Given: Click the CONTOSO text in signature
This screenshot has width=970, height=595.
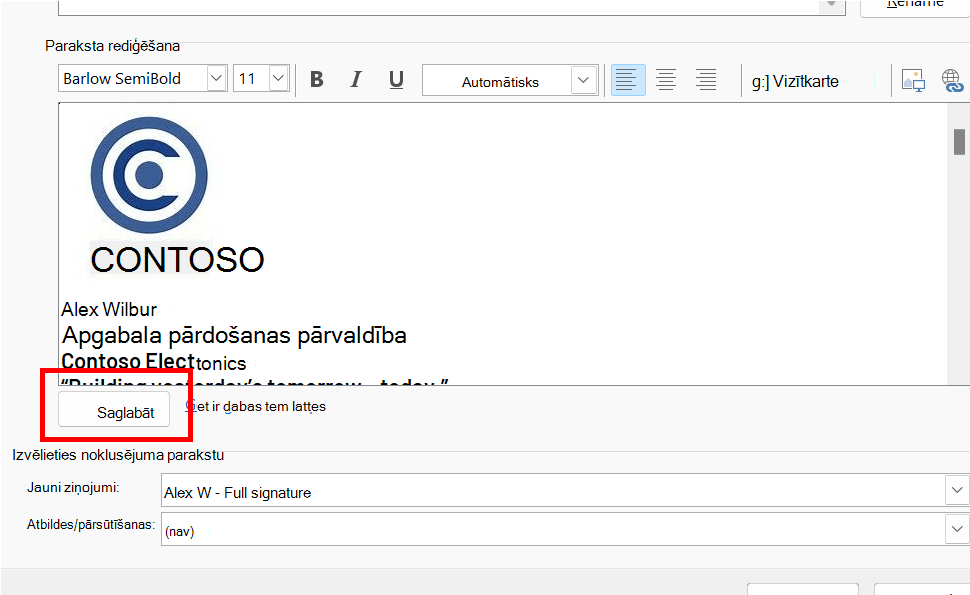Looking at the screenshot, I should coord(178,259).
